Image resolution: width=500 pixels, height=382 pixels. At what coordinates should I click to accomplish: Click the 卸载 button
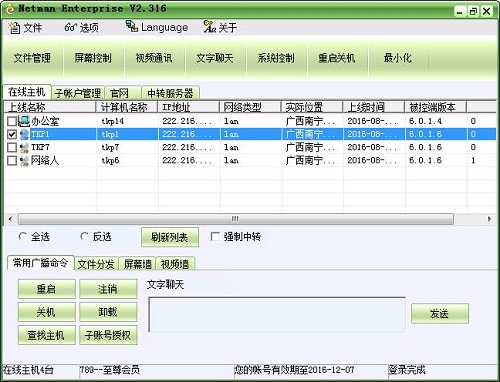click(108, 312)
